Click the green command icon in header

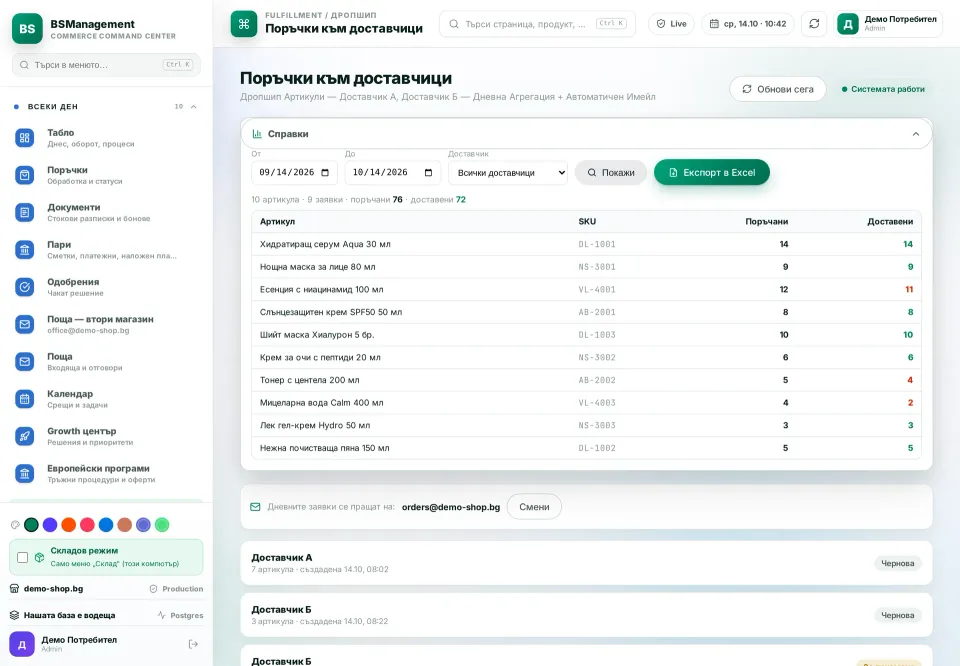(244, 24)
